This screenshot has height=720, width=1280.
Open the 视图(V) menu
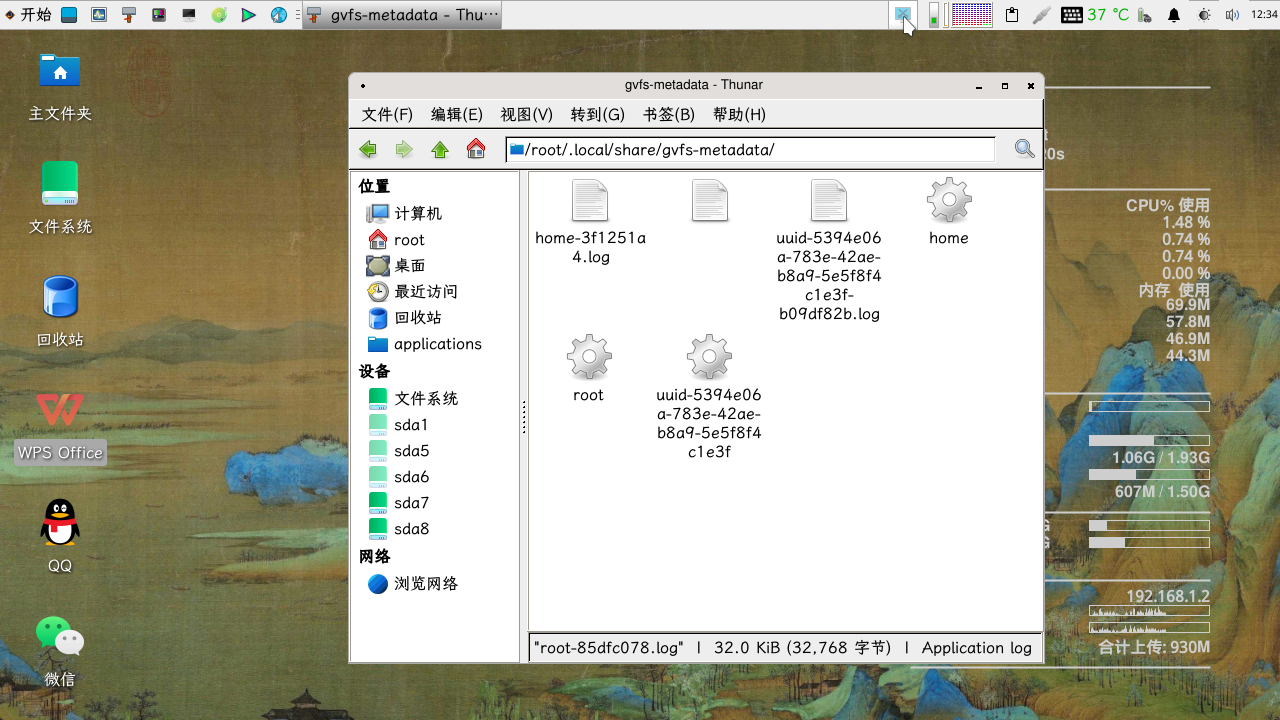point(525,114)
